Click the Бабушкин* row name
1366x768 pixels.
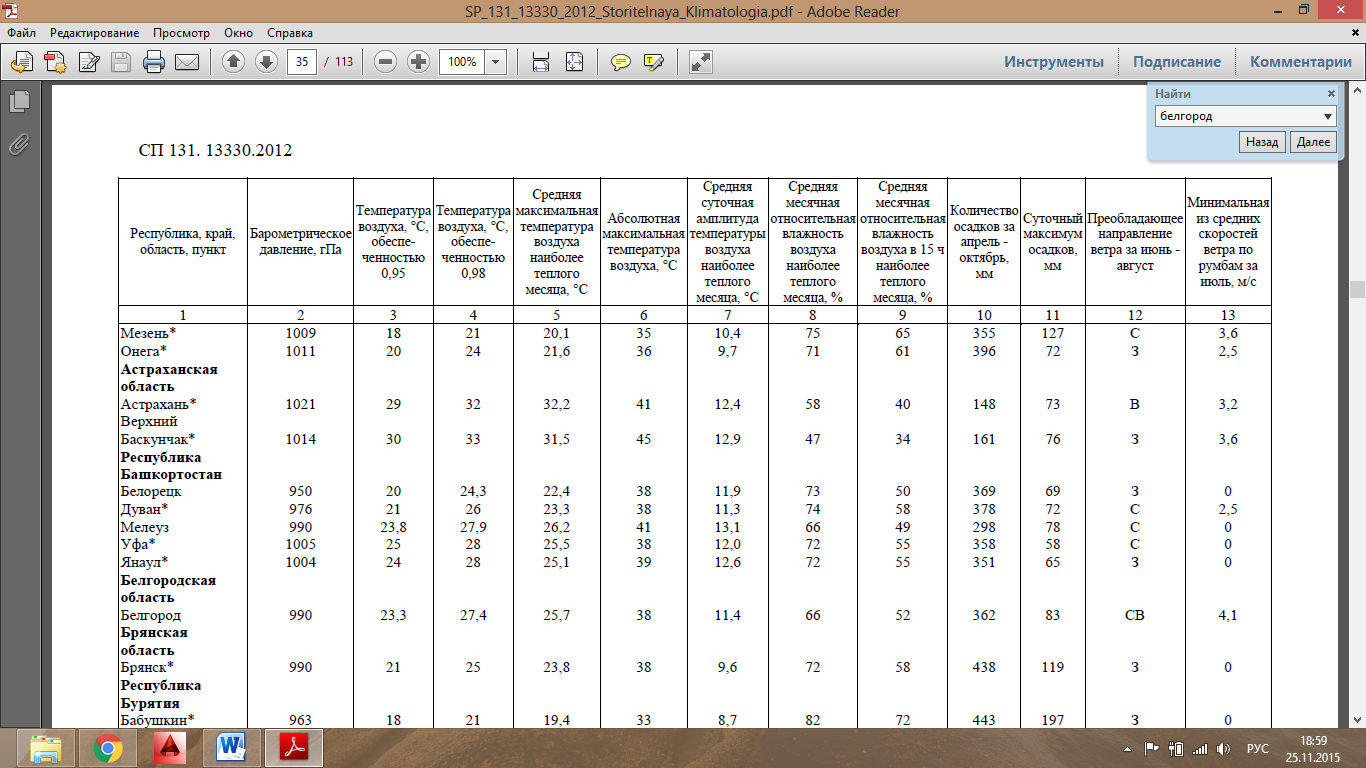(157, 720)
